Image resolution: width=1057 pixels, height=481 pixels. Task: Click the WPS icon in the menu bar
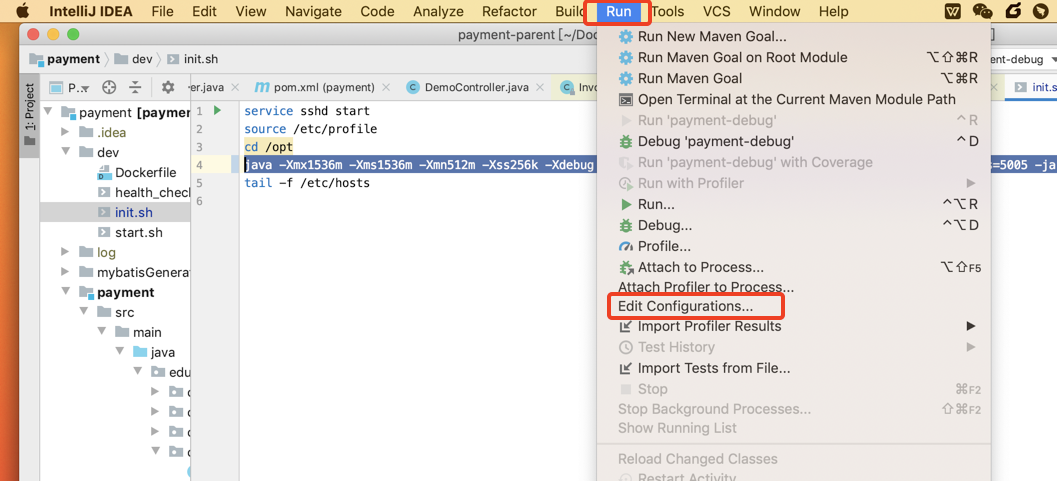(953, 11)
